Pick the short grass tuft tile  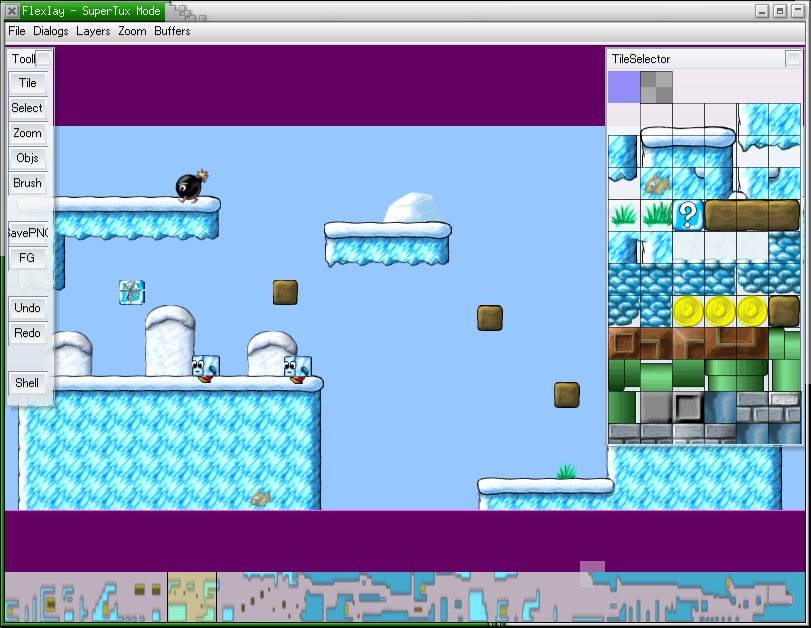coord(624,215)
